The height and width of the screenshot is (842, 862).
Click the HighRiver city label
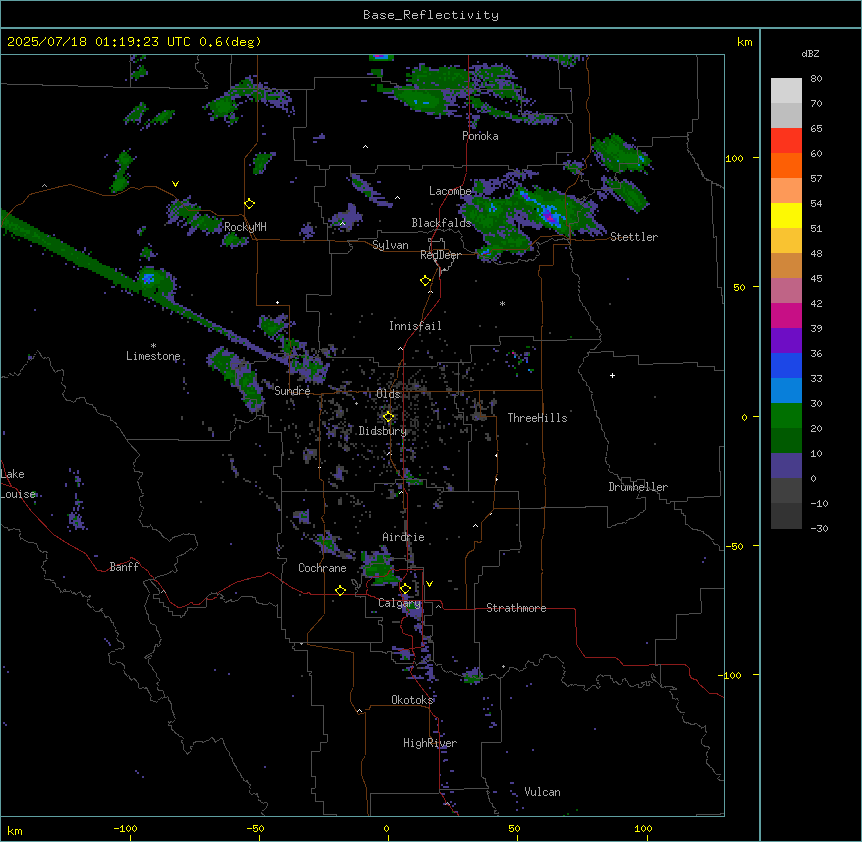click(430, 743)
